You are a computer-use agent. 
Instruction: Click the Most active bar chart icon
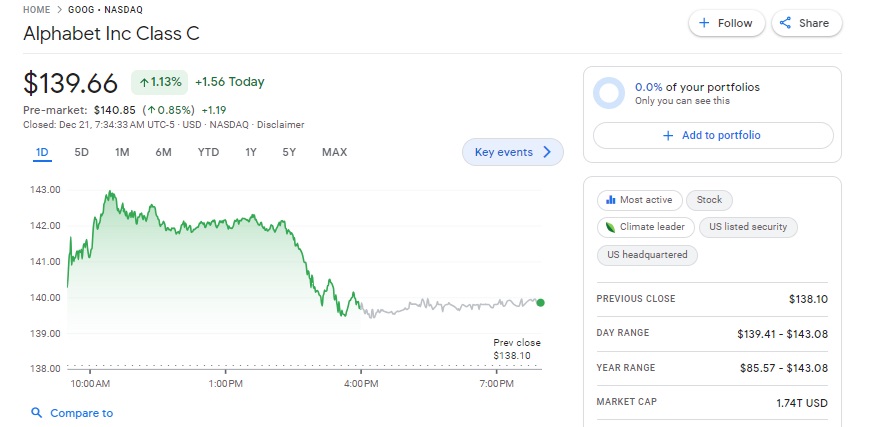tap(610, 200)
